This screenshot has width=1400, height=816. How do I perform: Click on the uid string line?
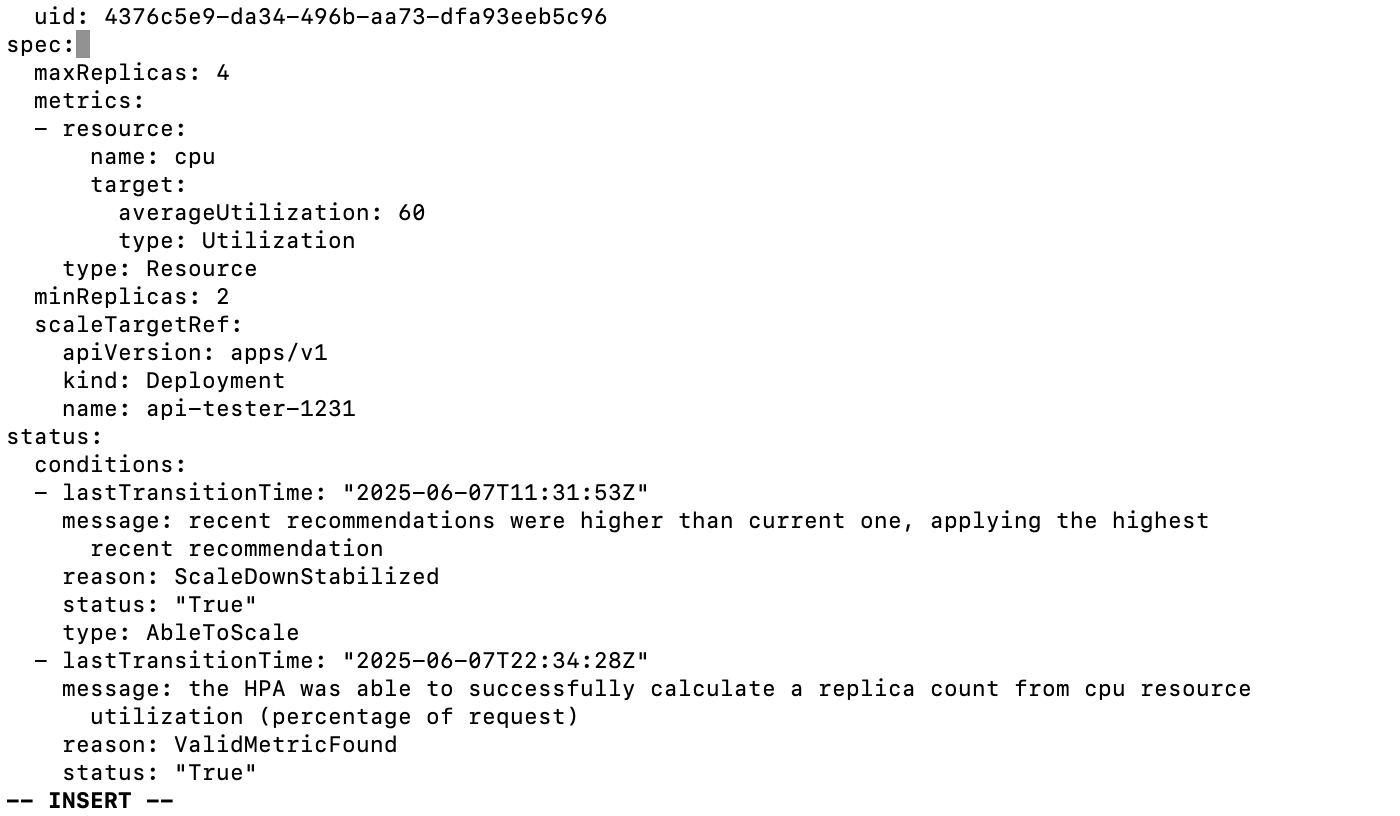coord(320,17)
